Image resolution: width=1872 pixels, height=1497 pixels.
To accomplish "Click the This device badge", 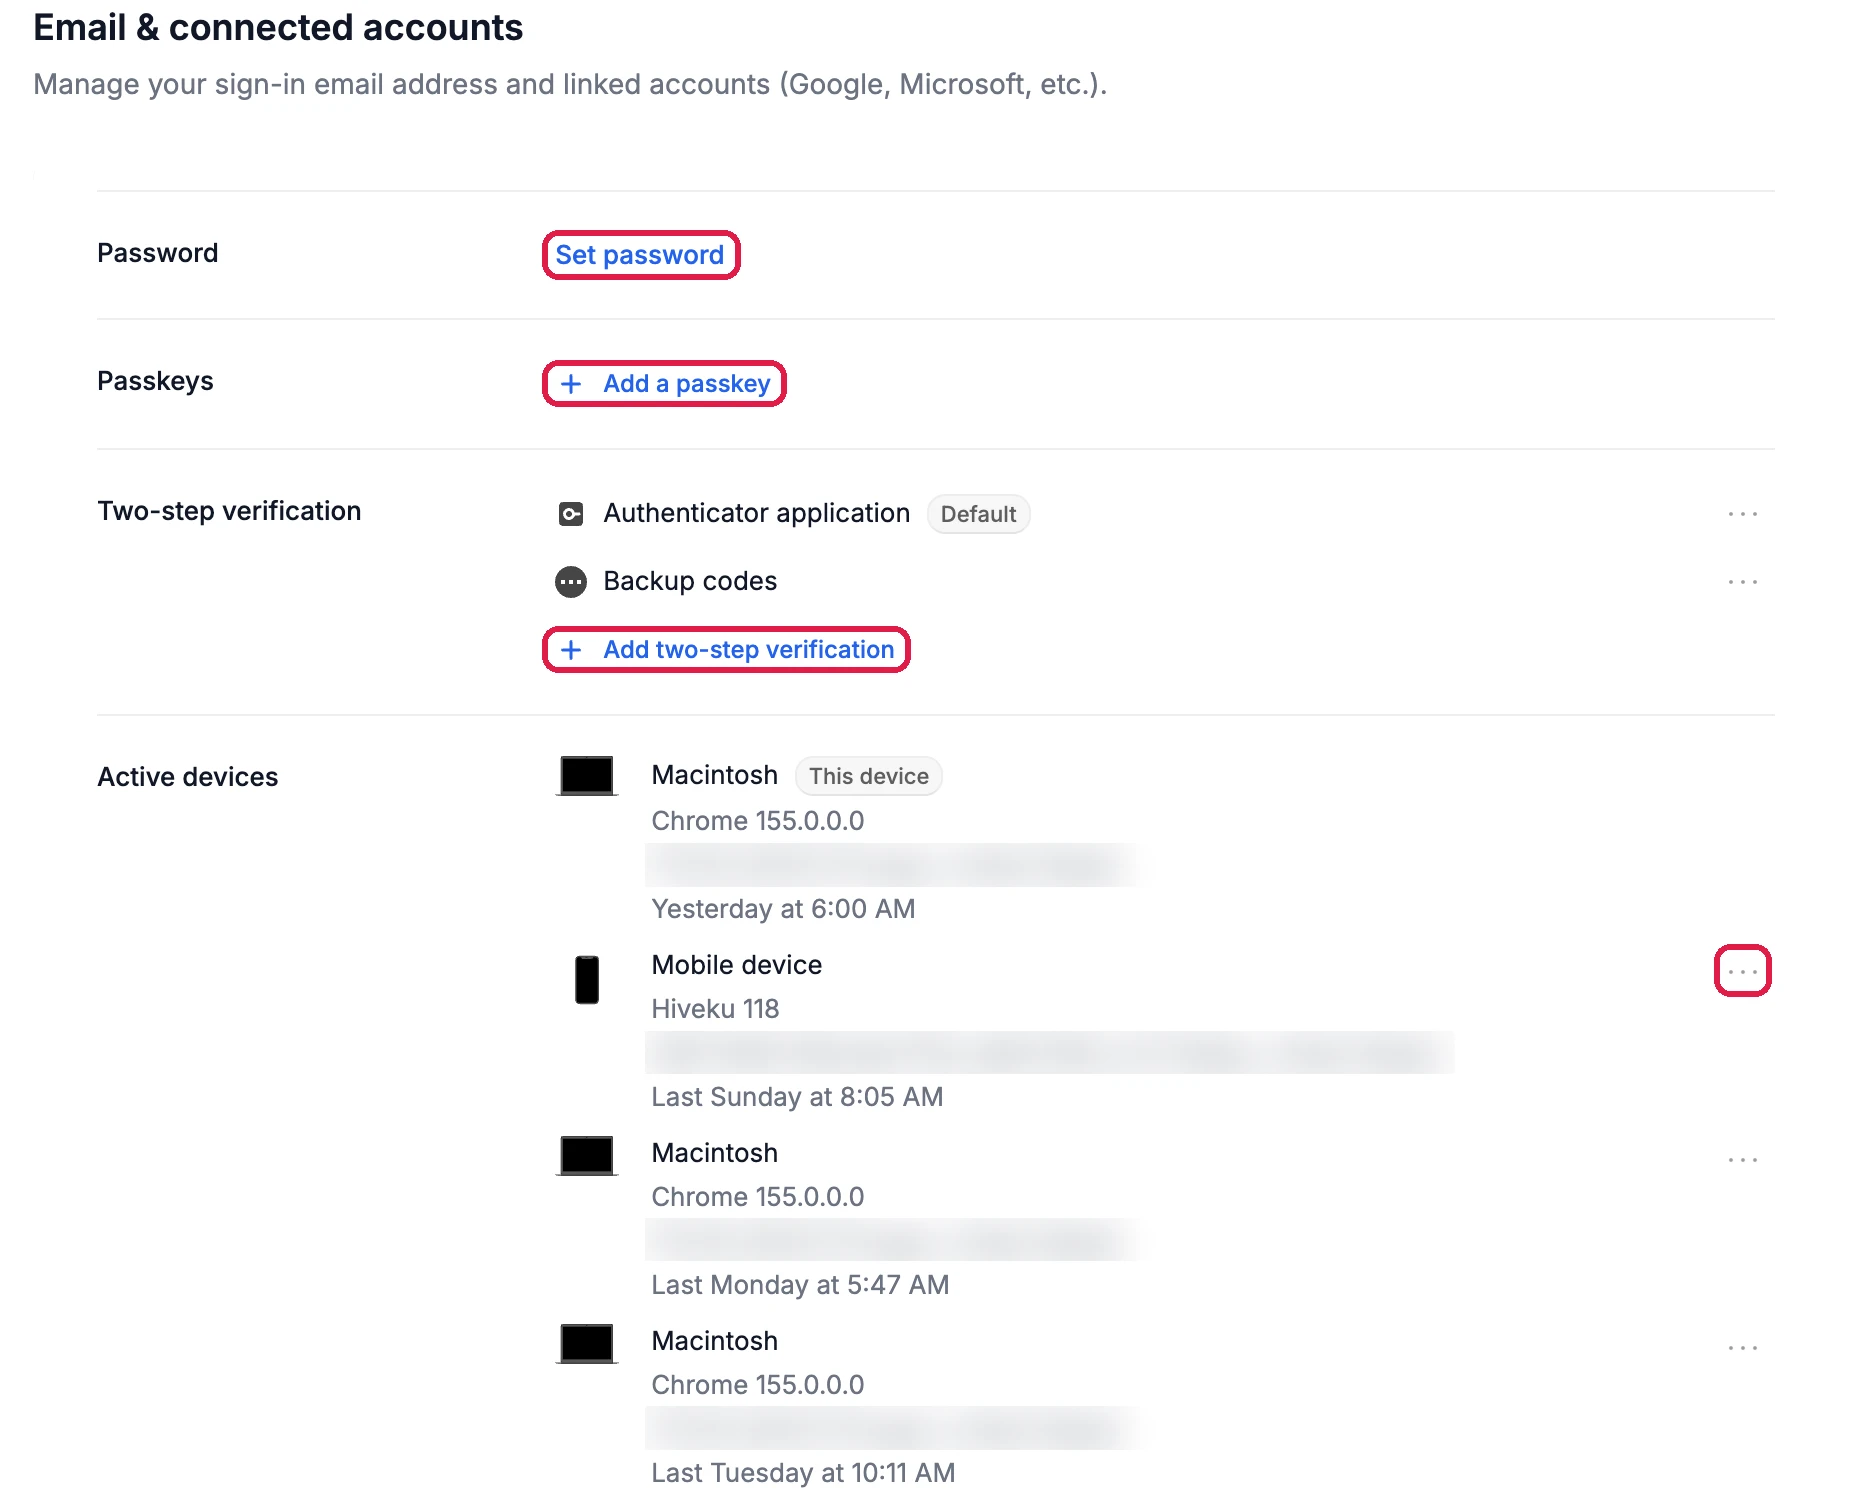I will 868,776.
